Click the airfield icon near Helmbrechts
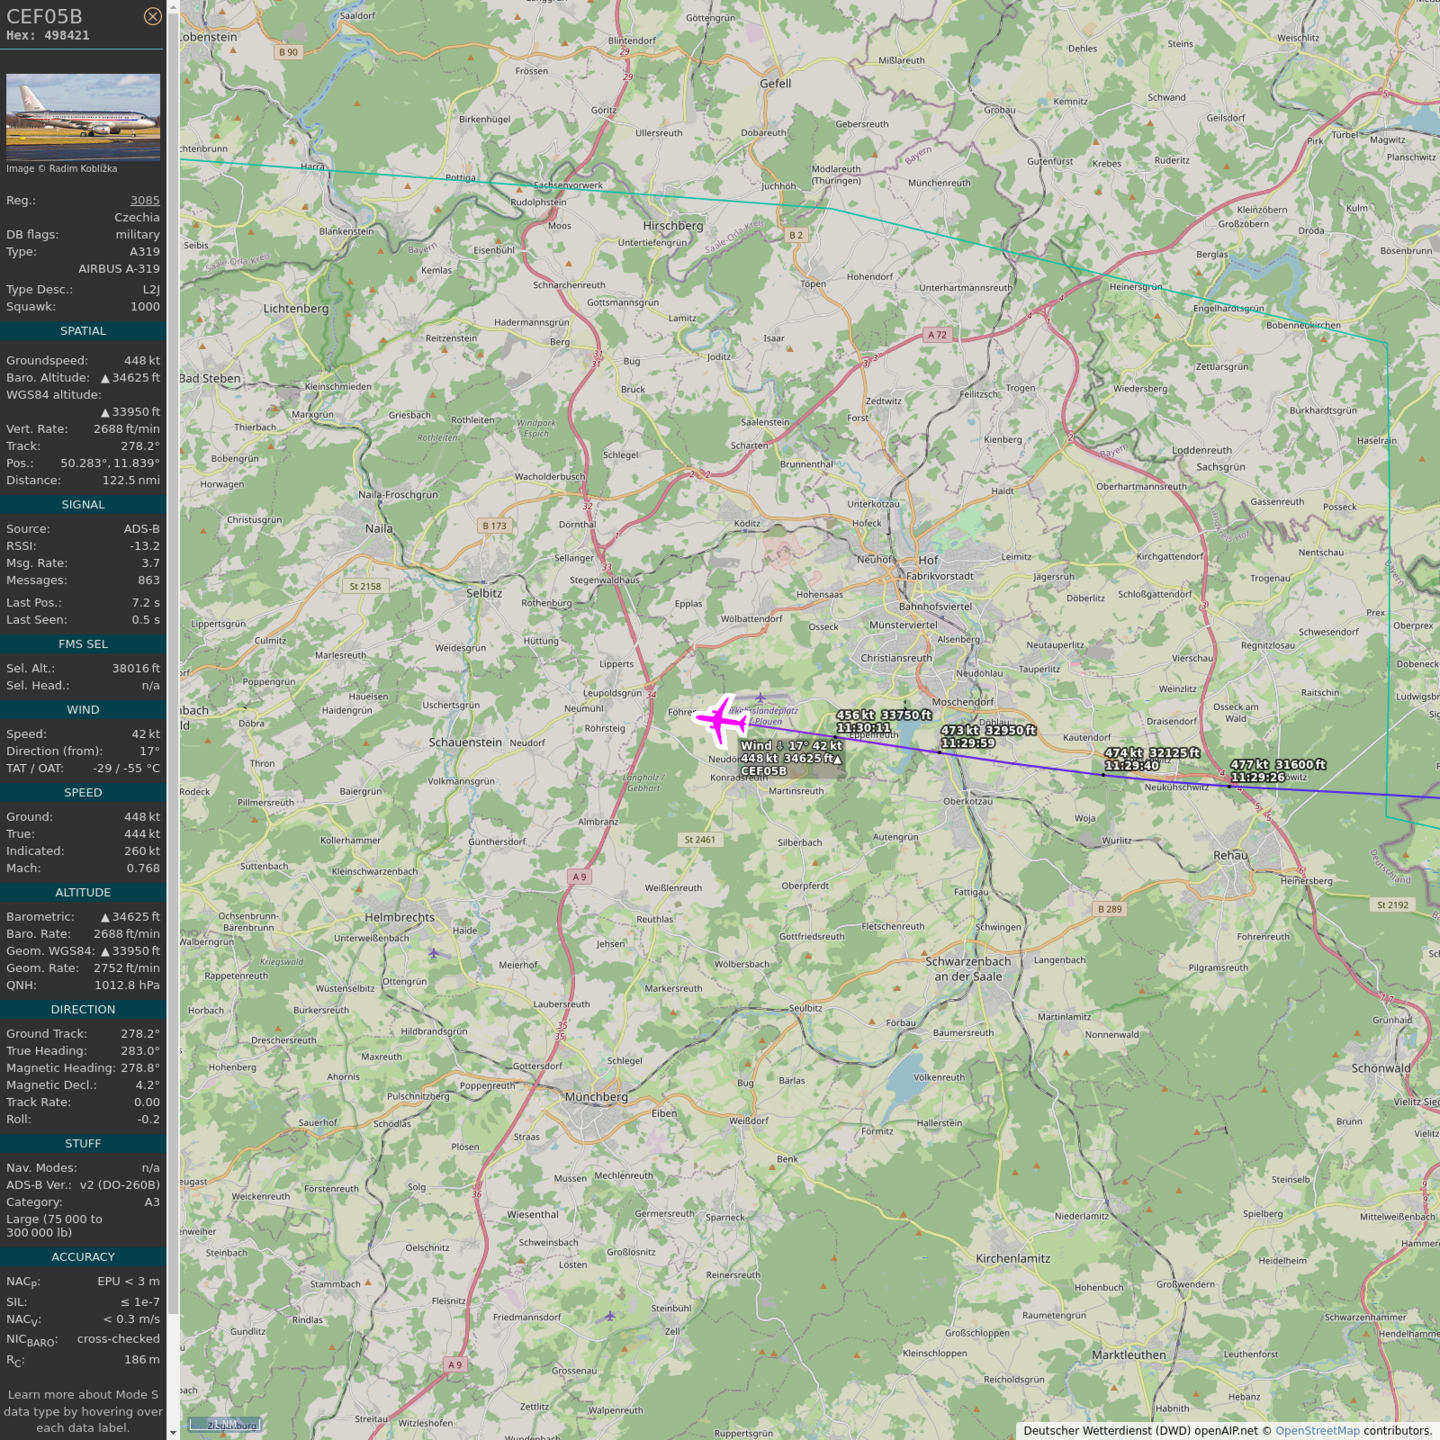The width and height of the screenshot is (1440, 1440). (433, 953)
